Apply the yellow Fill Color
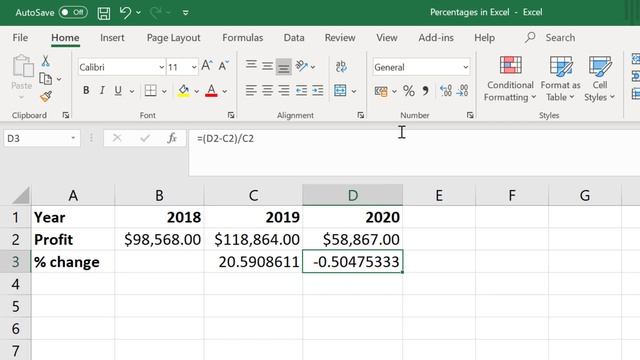640x360 pixels. [x=183, y=90]
